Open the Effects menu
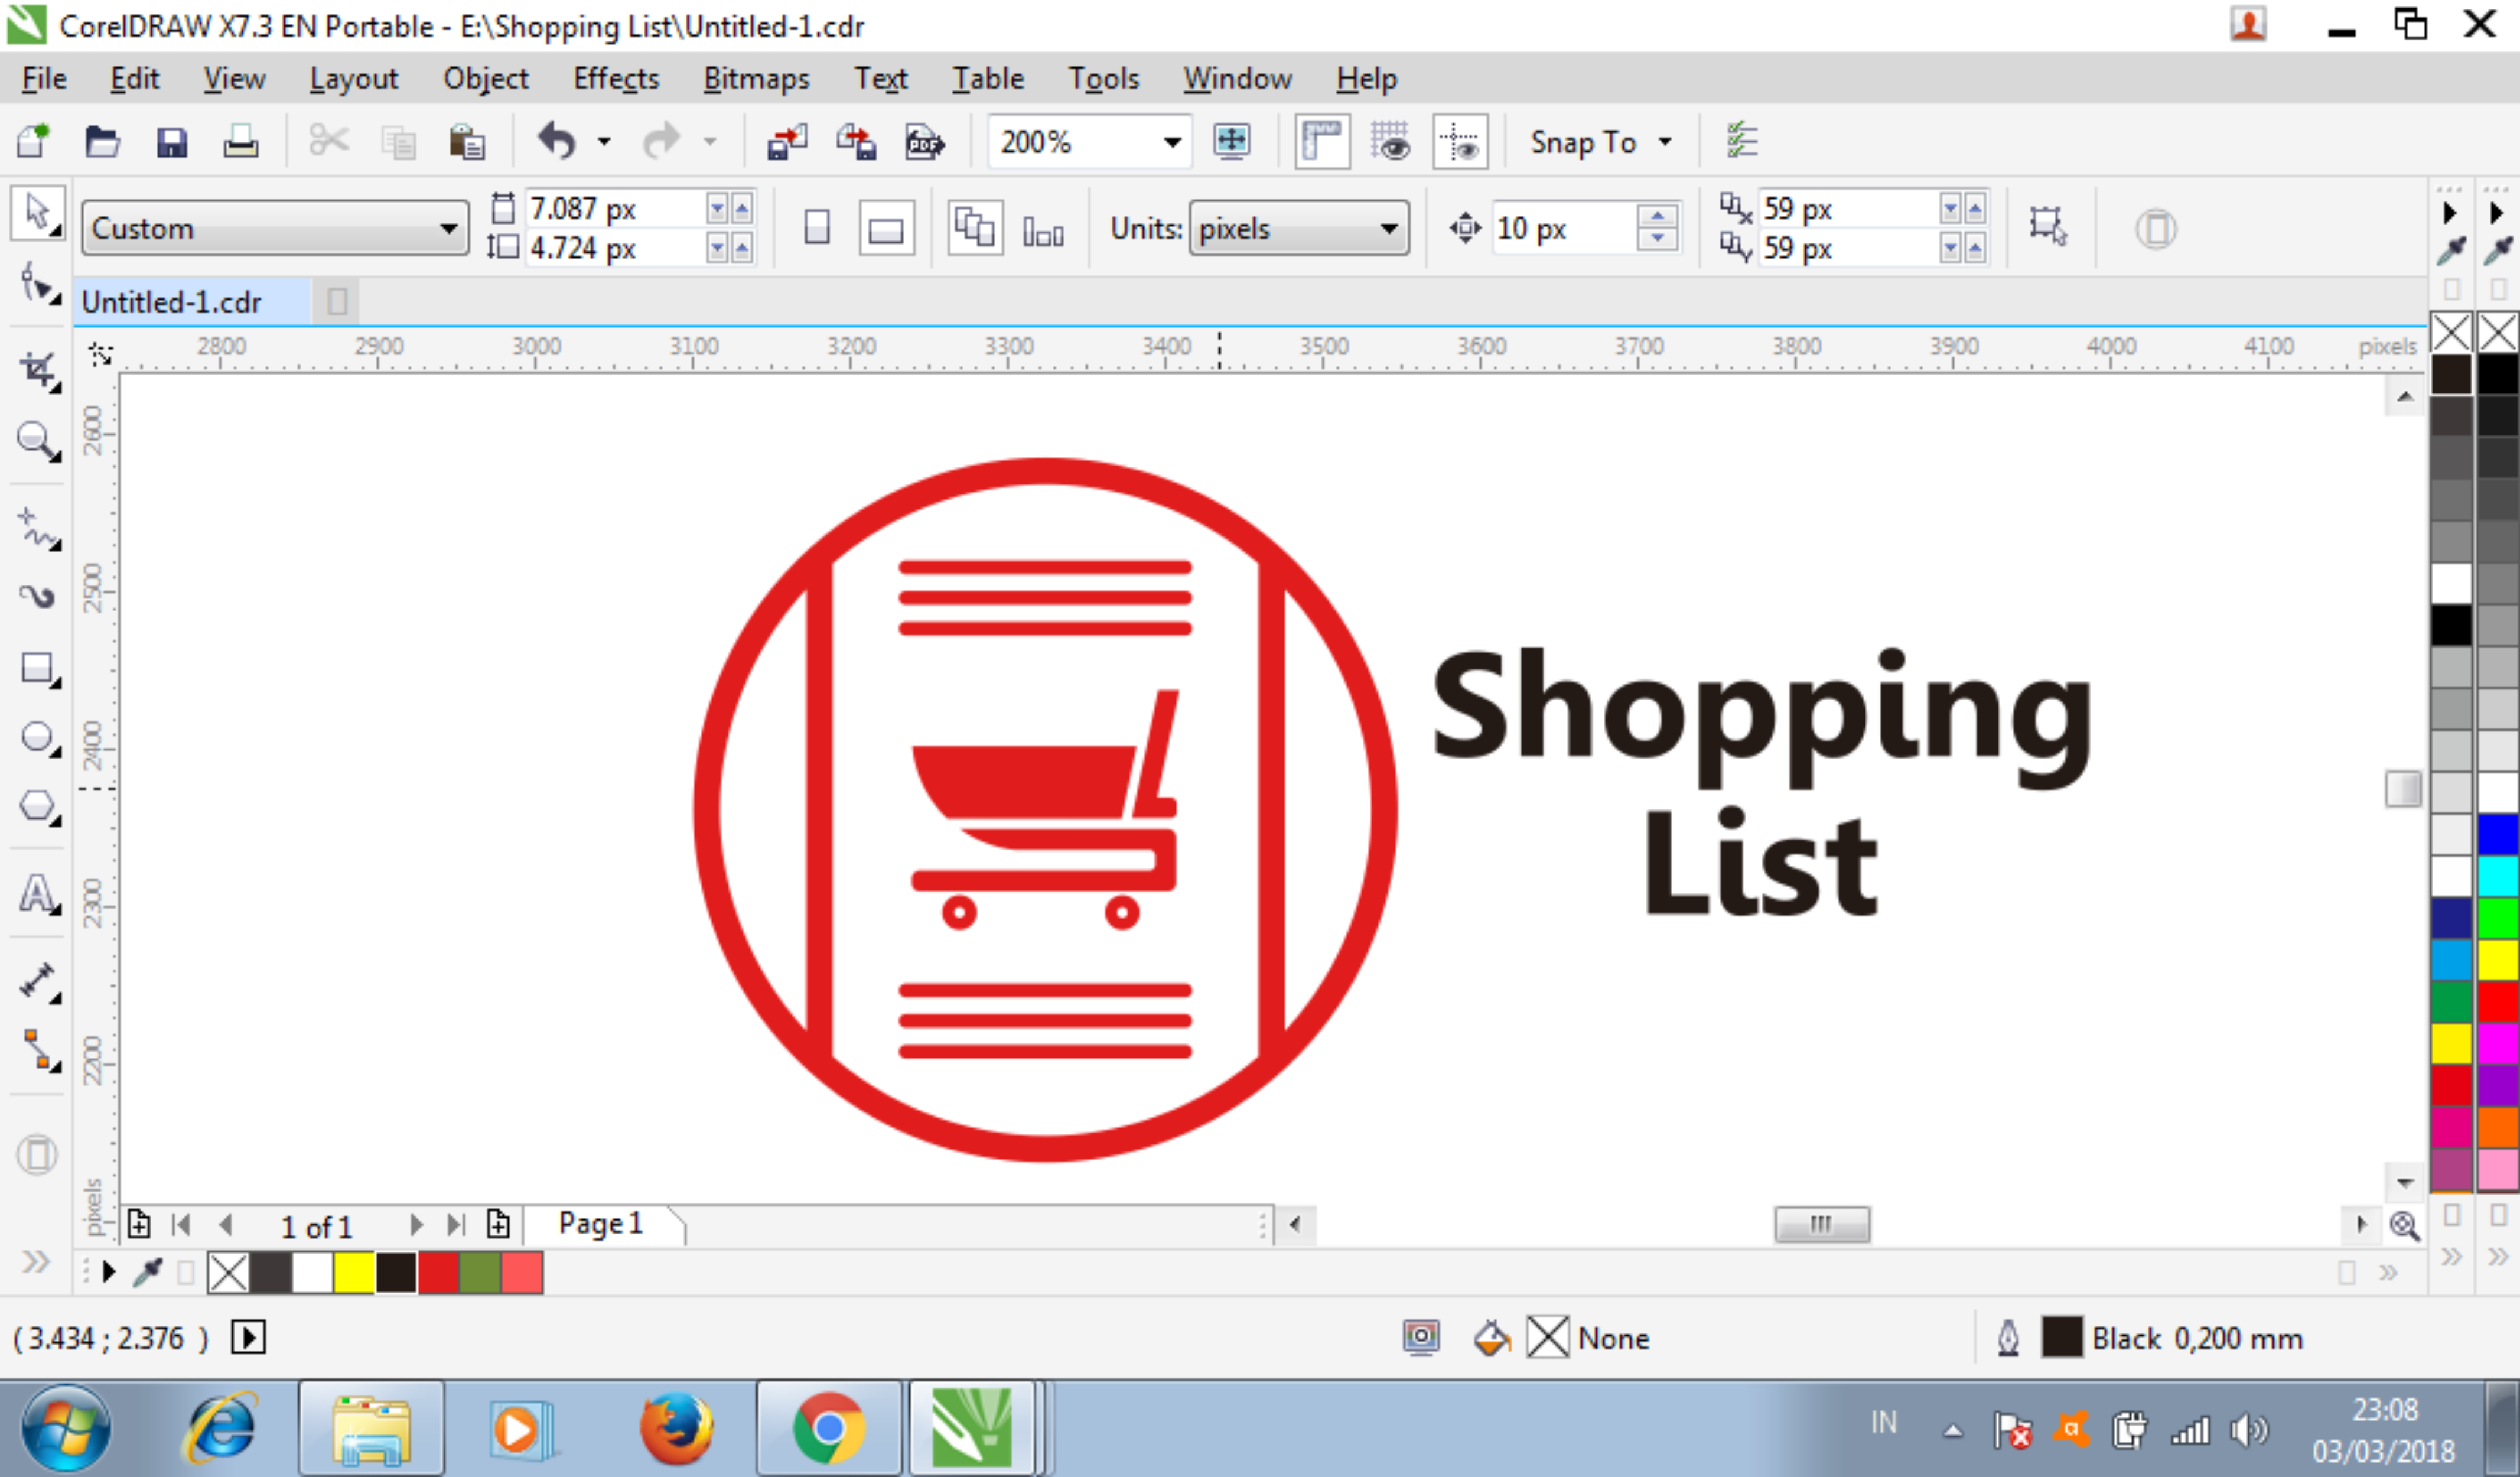Viewport: 2520px width, 1477px height. [616, 79]
